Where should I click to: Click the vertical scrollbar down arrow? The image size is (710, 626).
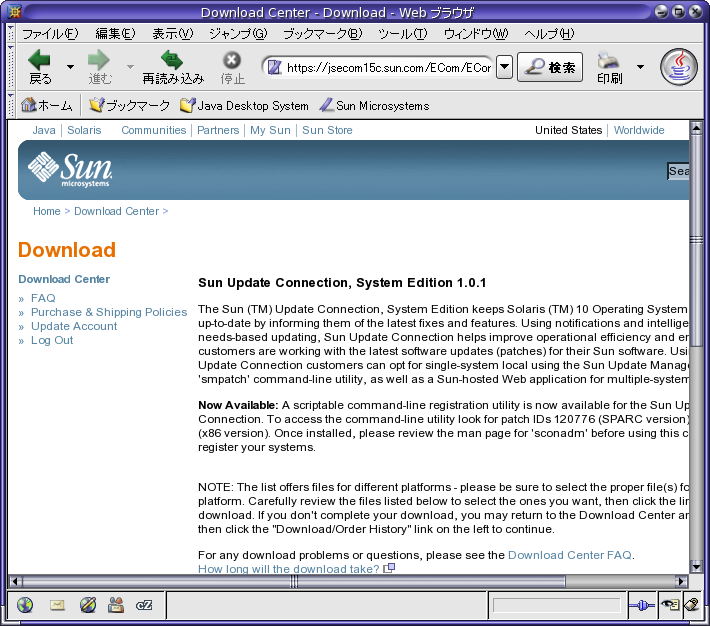click(x=696, y=566)
